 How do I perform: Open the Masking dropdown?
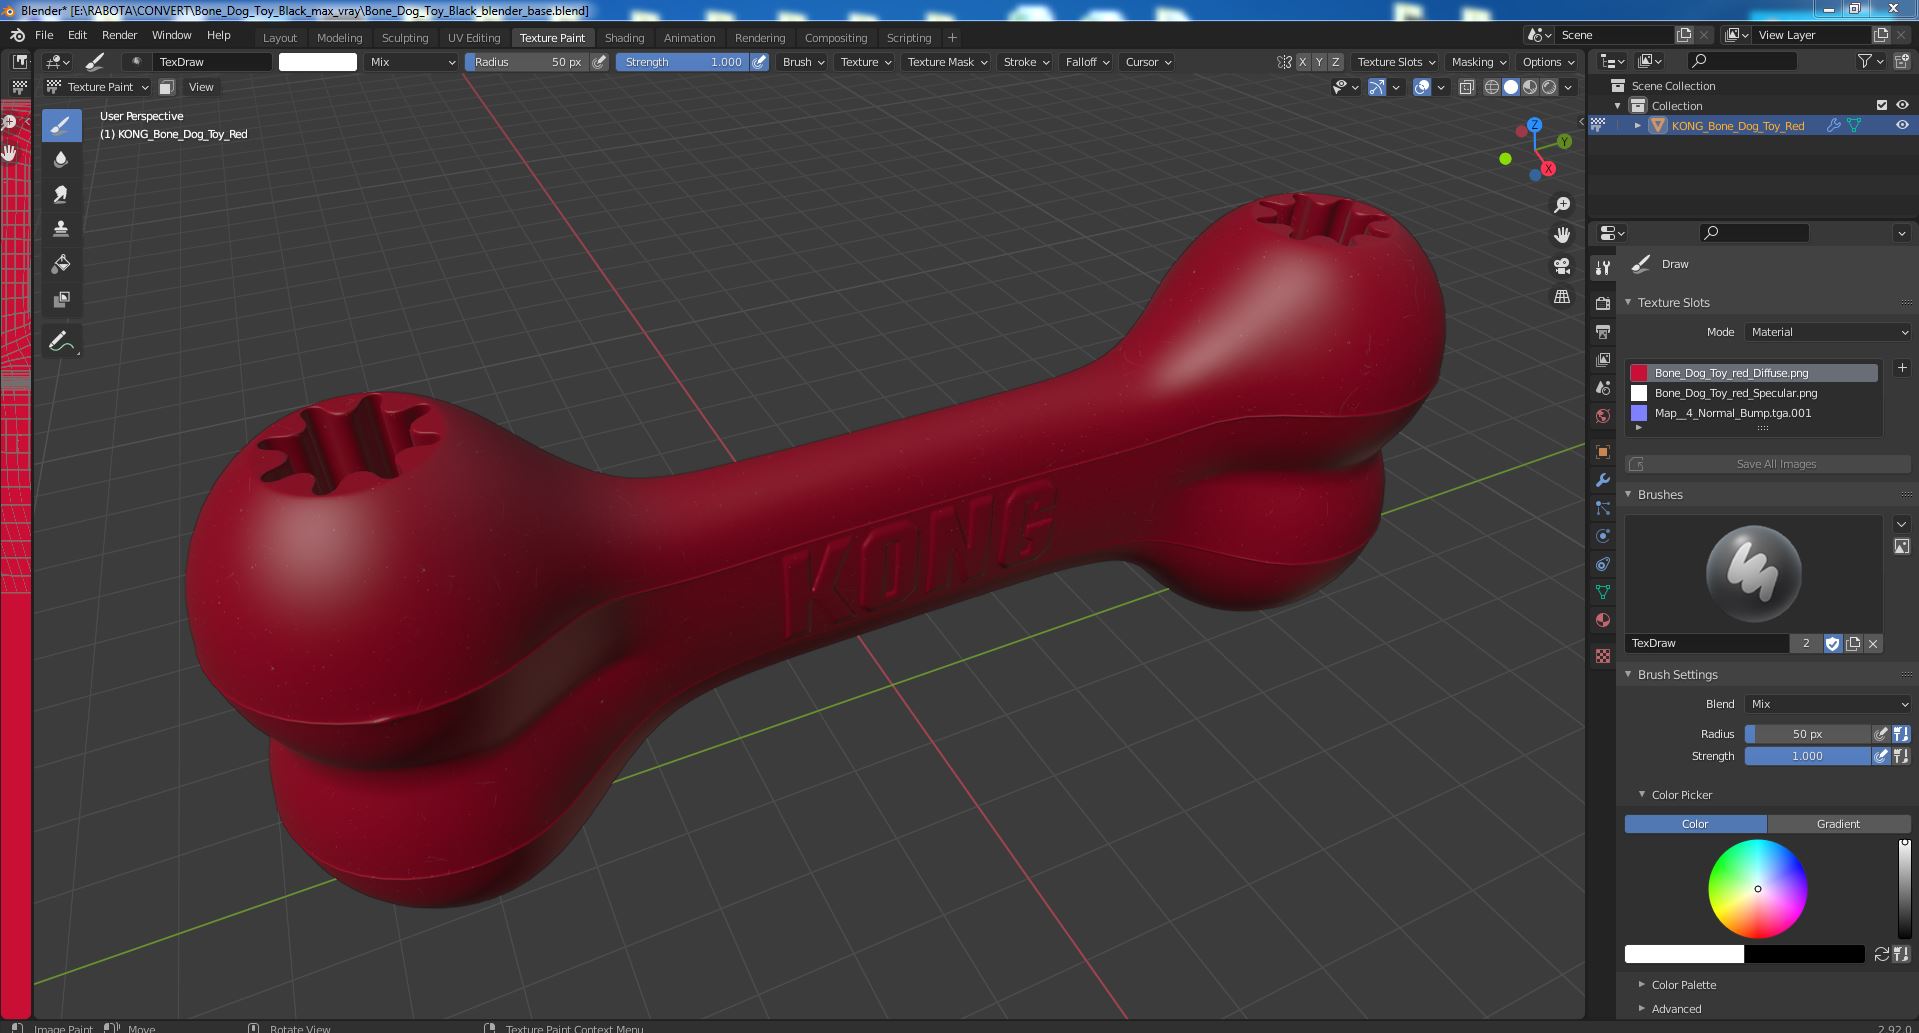1478,62
